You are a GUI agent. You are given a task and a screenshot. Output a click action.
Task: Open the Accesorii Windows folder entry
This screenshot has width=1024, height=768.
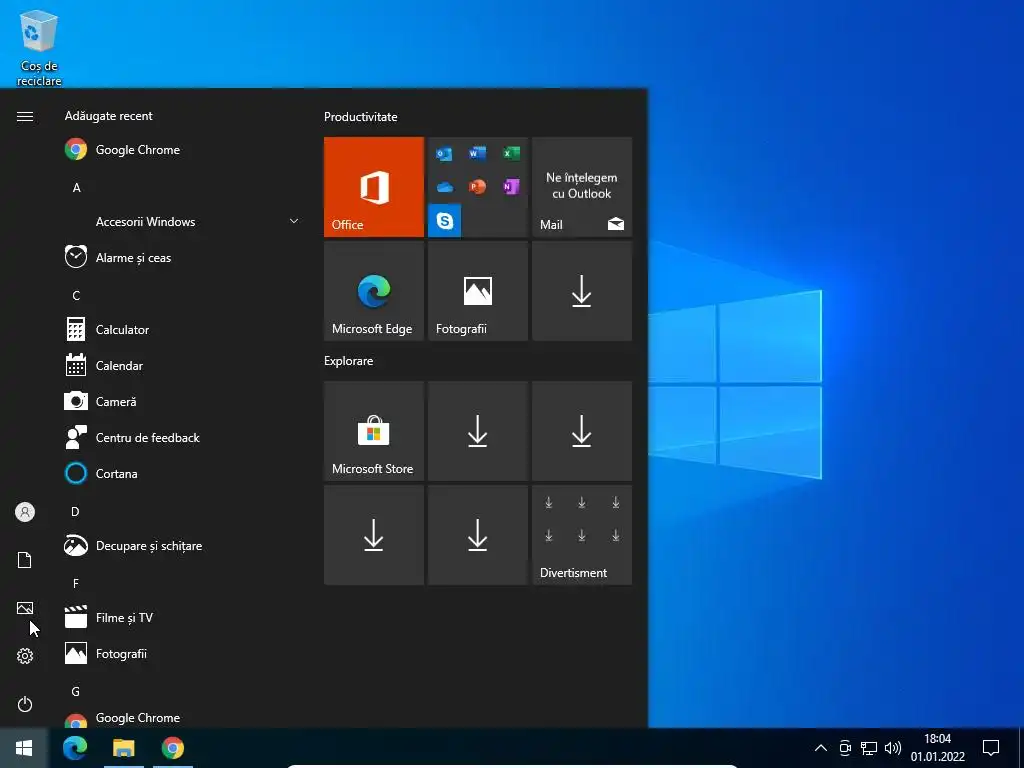182,221
